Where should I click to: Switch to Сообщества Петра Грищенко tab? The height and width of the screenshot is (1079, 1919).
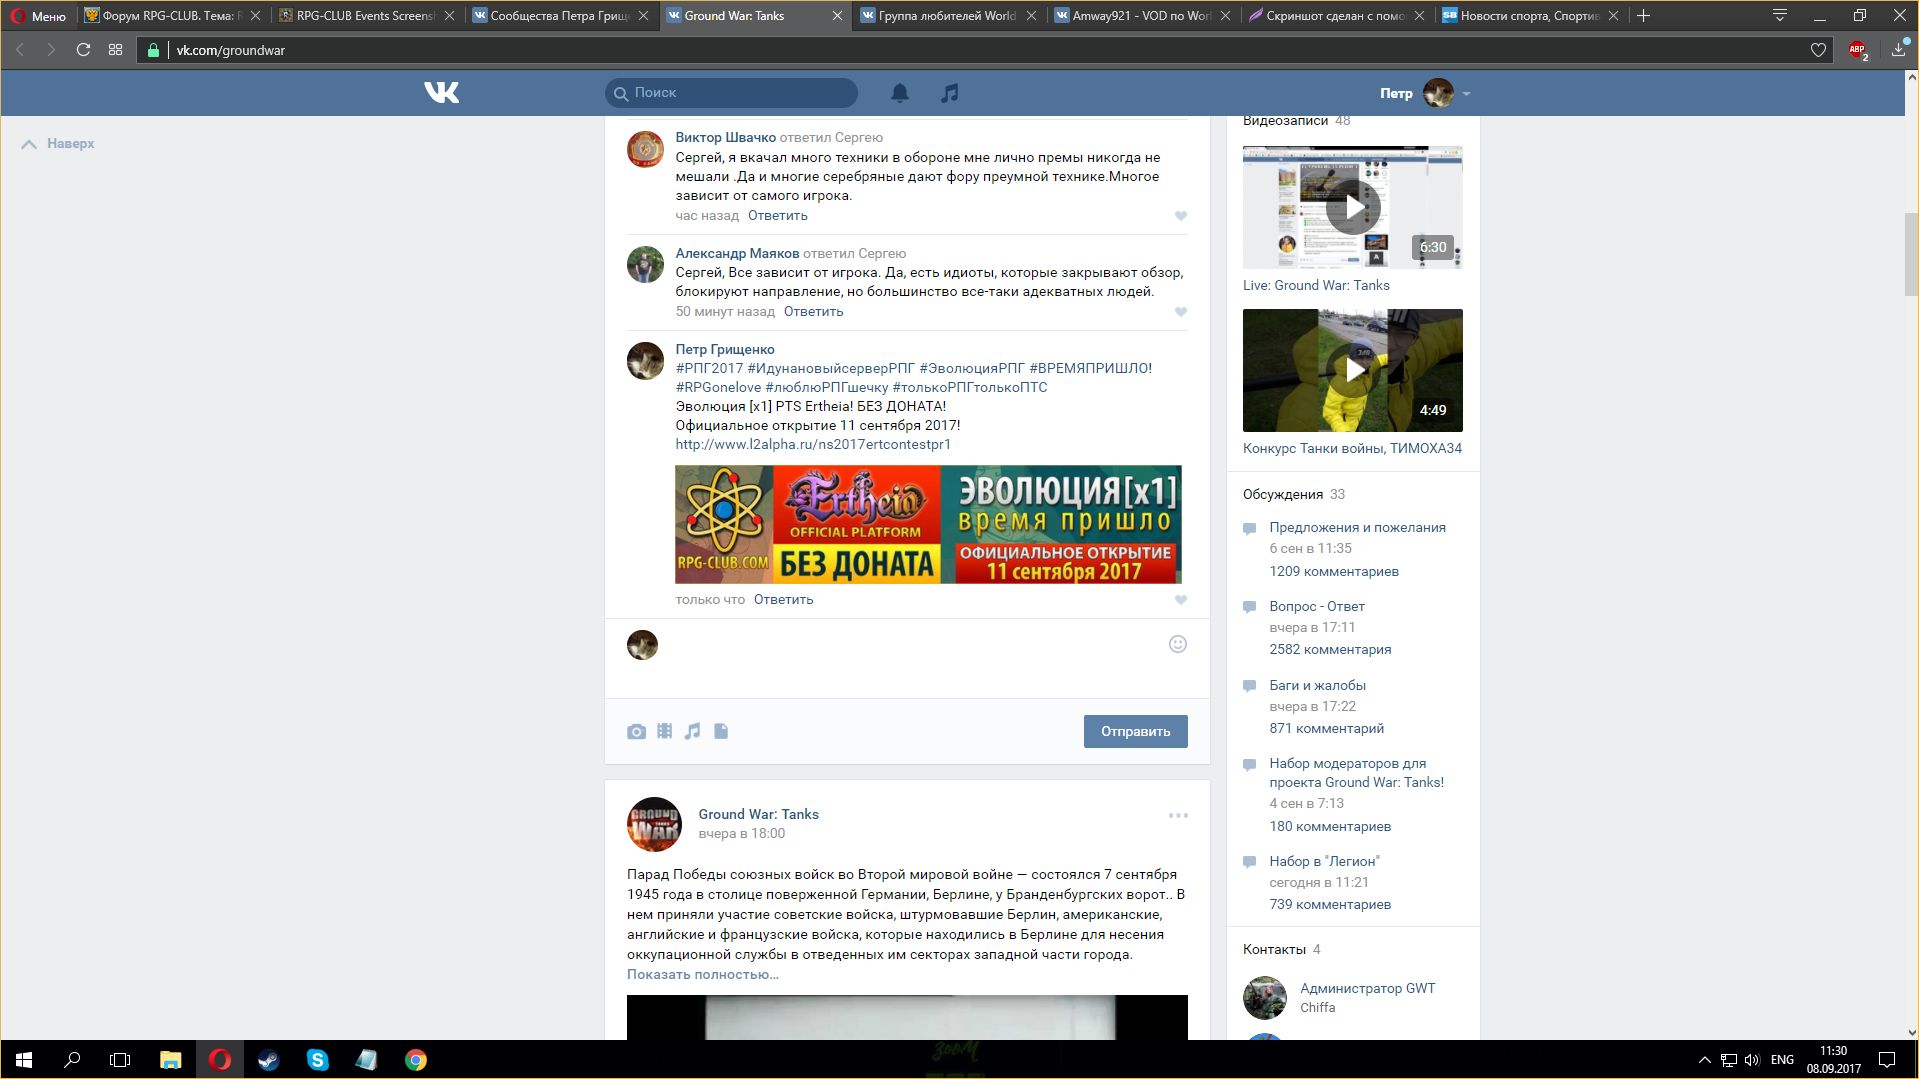[559, 16]
